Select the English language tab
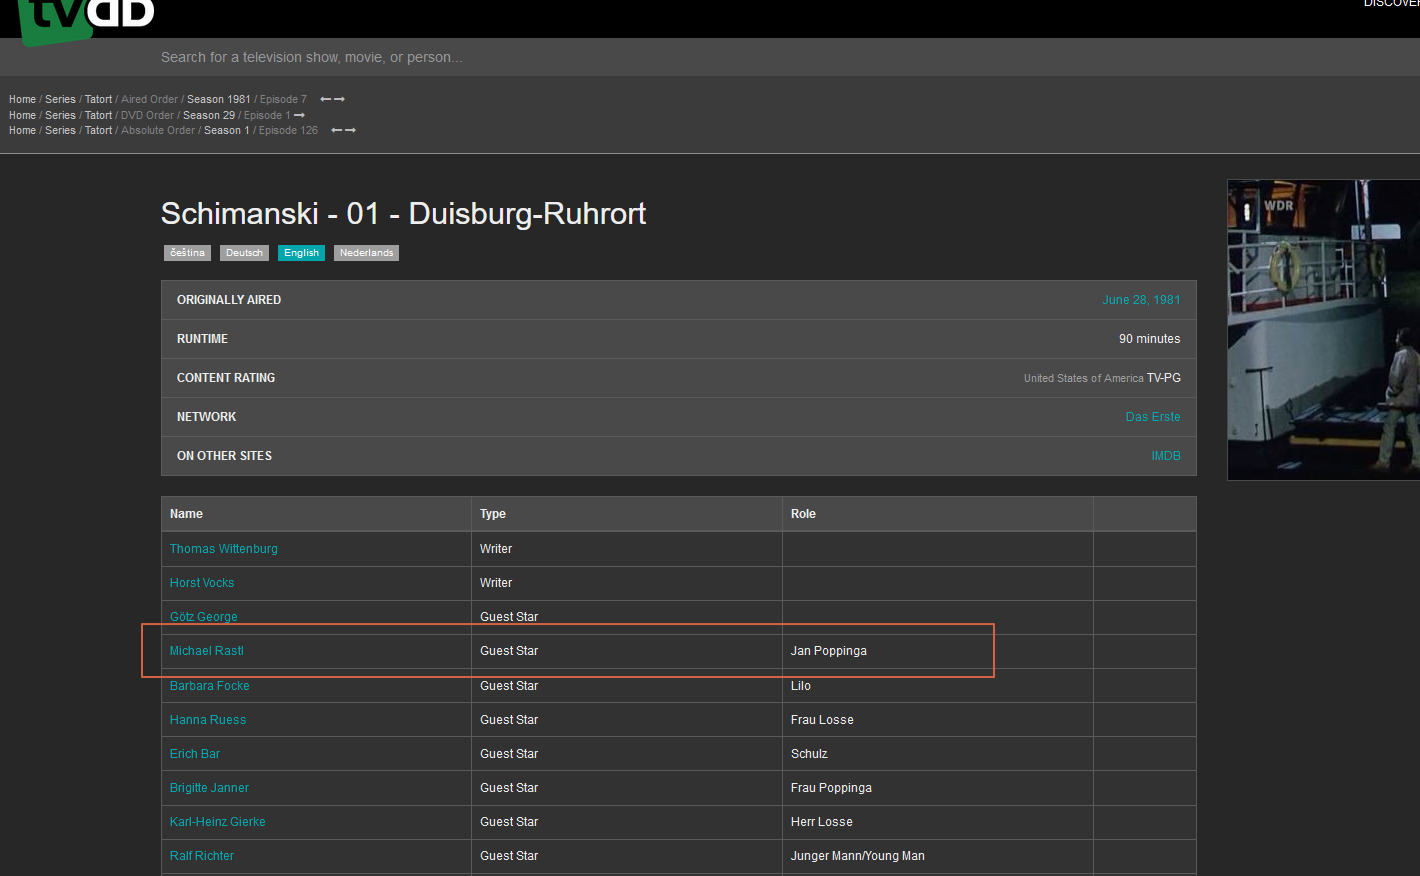 tap(301, 253)
